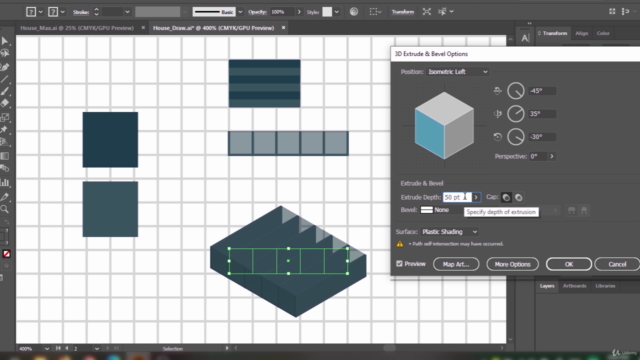Open the zoom level dropdown
This screenshot has height=360, width=640.
(x=47, y=349)
